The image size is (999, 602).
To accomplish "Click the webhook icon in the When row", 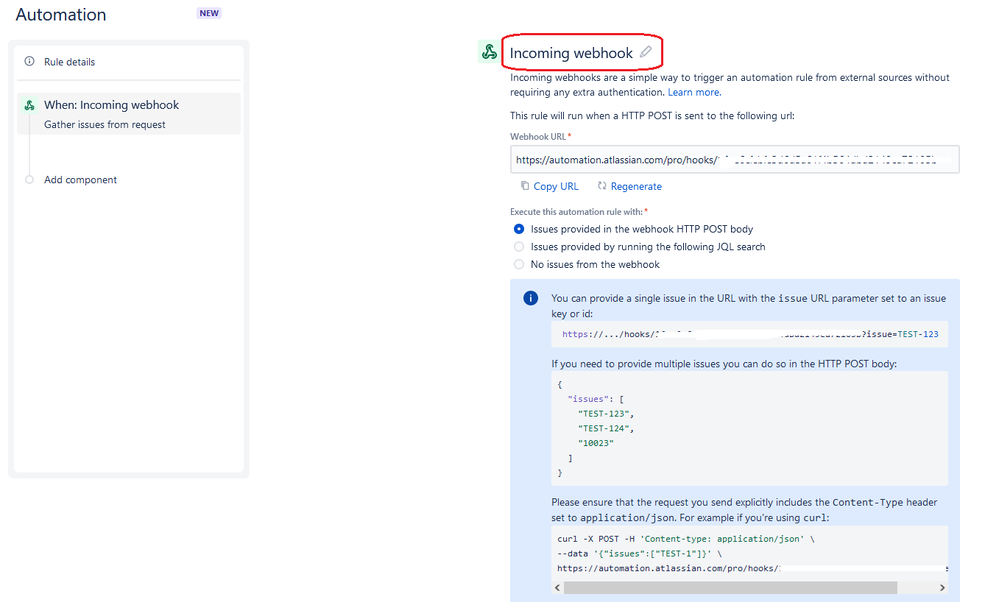I will tap(29, 105).
